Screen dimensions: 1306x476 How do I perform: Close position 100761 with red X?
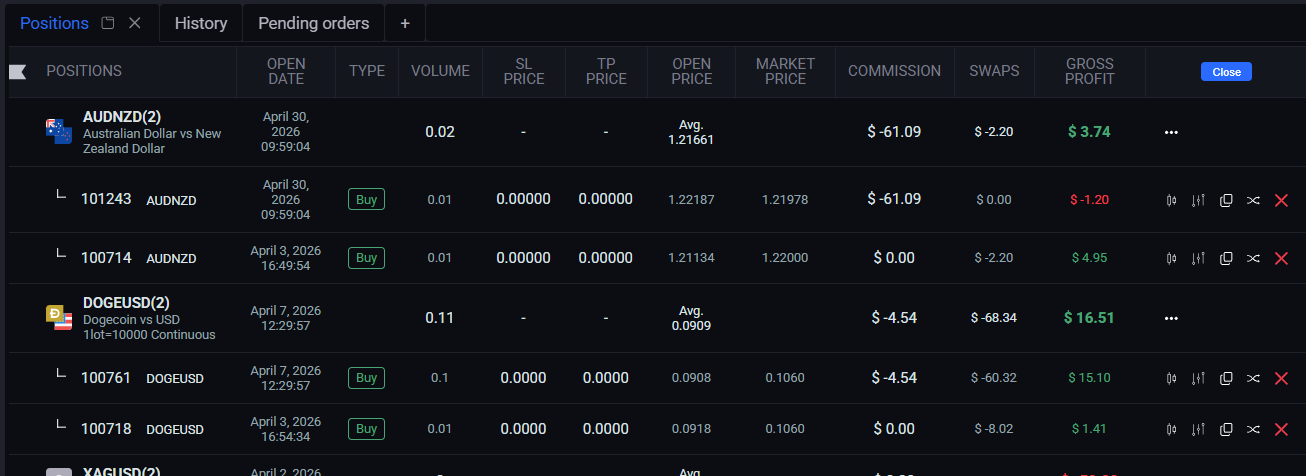click(x=1281, y=378)
